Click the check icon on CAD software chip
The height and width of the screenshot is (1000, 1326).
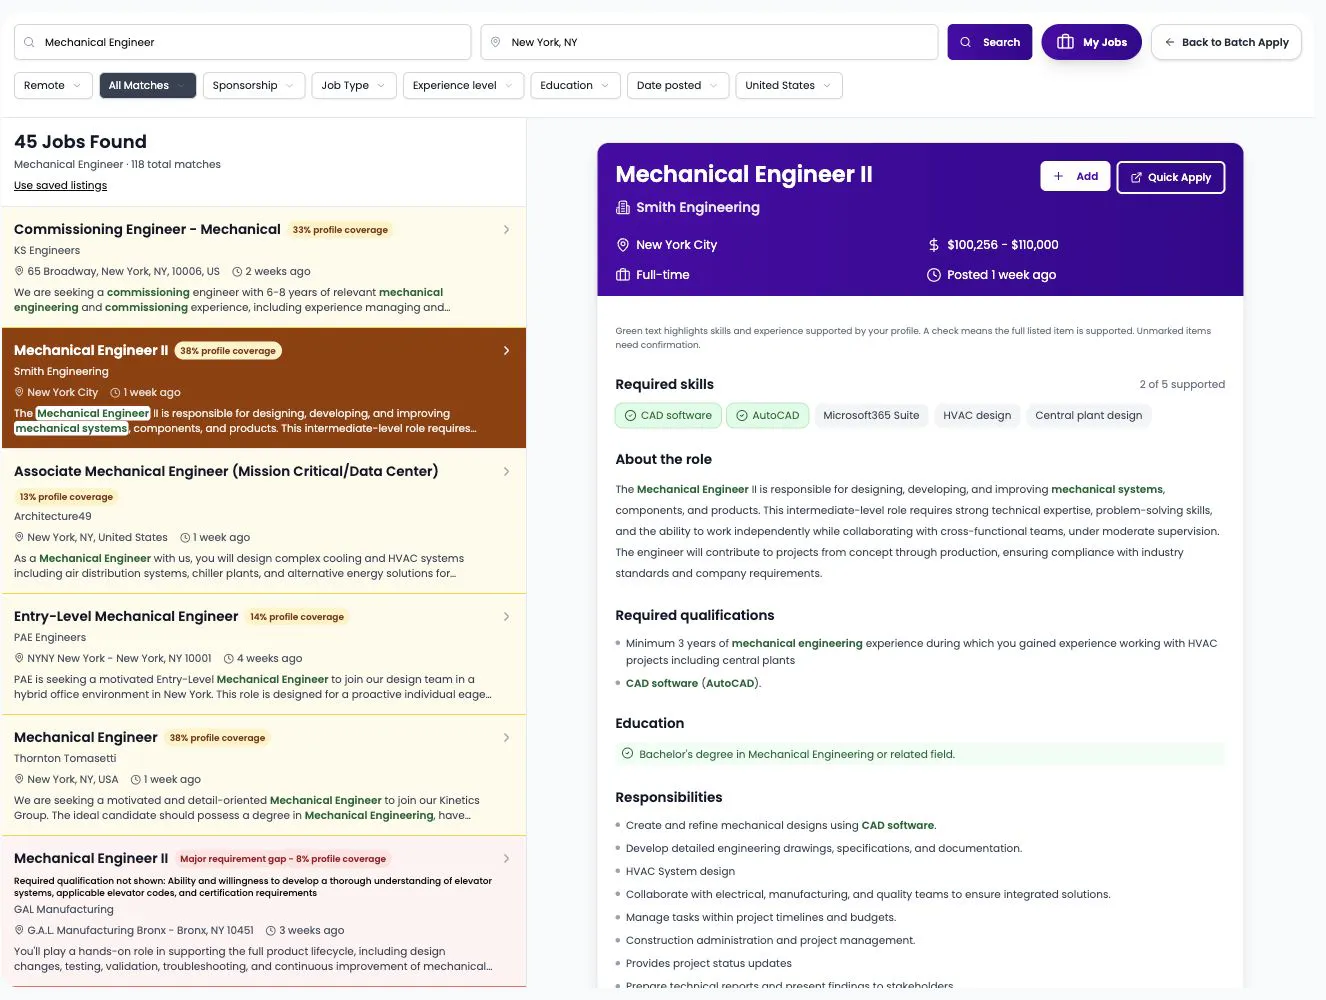pyautogui.click(x=630, y=416)
